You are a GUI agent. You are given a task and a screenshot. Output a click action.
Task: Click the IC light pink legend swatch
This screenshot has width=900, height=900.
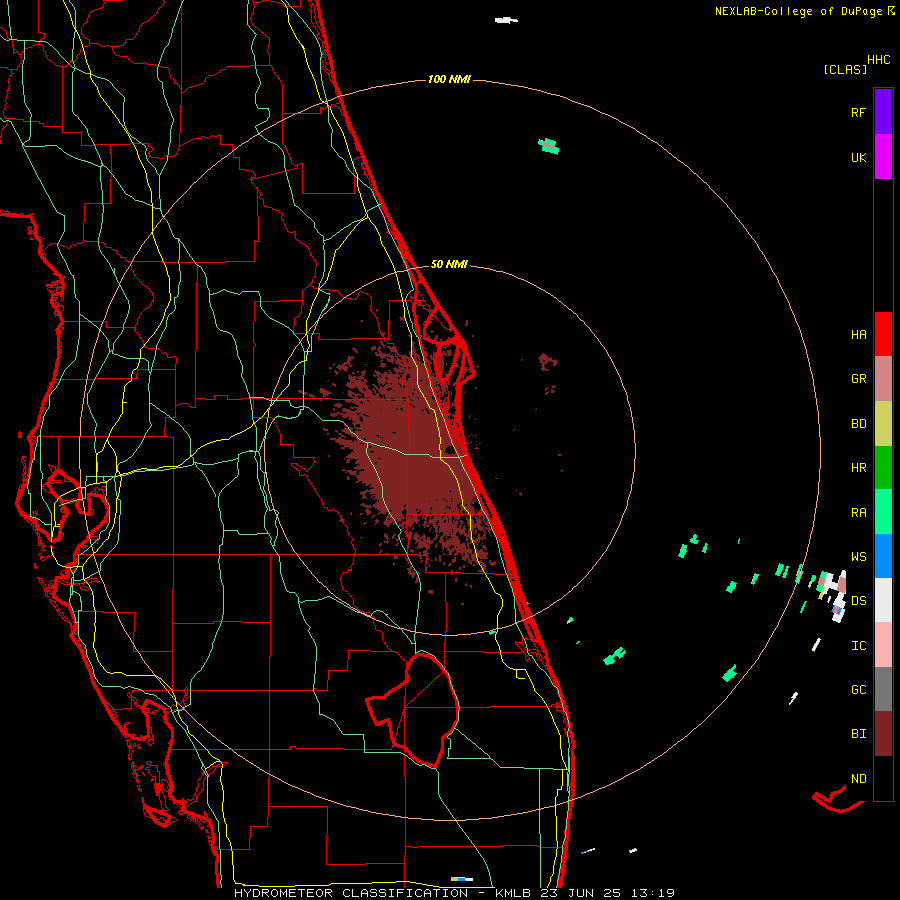pyautogui.click(x=883, y=645)
